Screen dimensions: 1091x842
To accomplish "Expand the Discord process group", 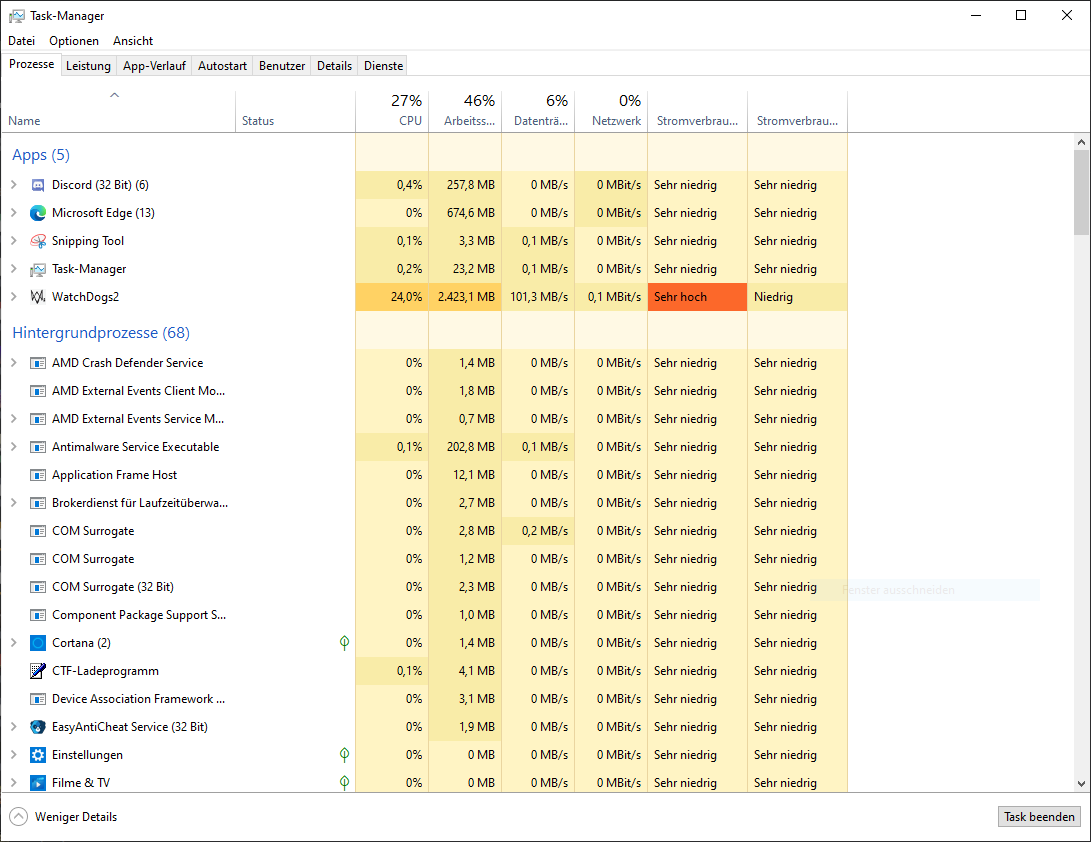I will click(x=14, y=184).
